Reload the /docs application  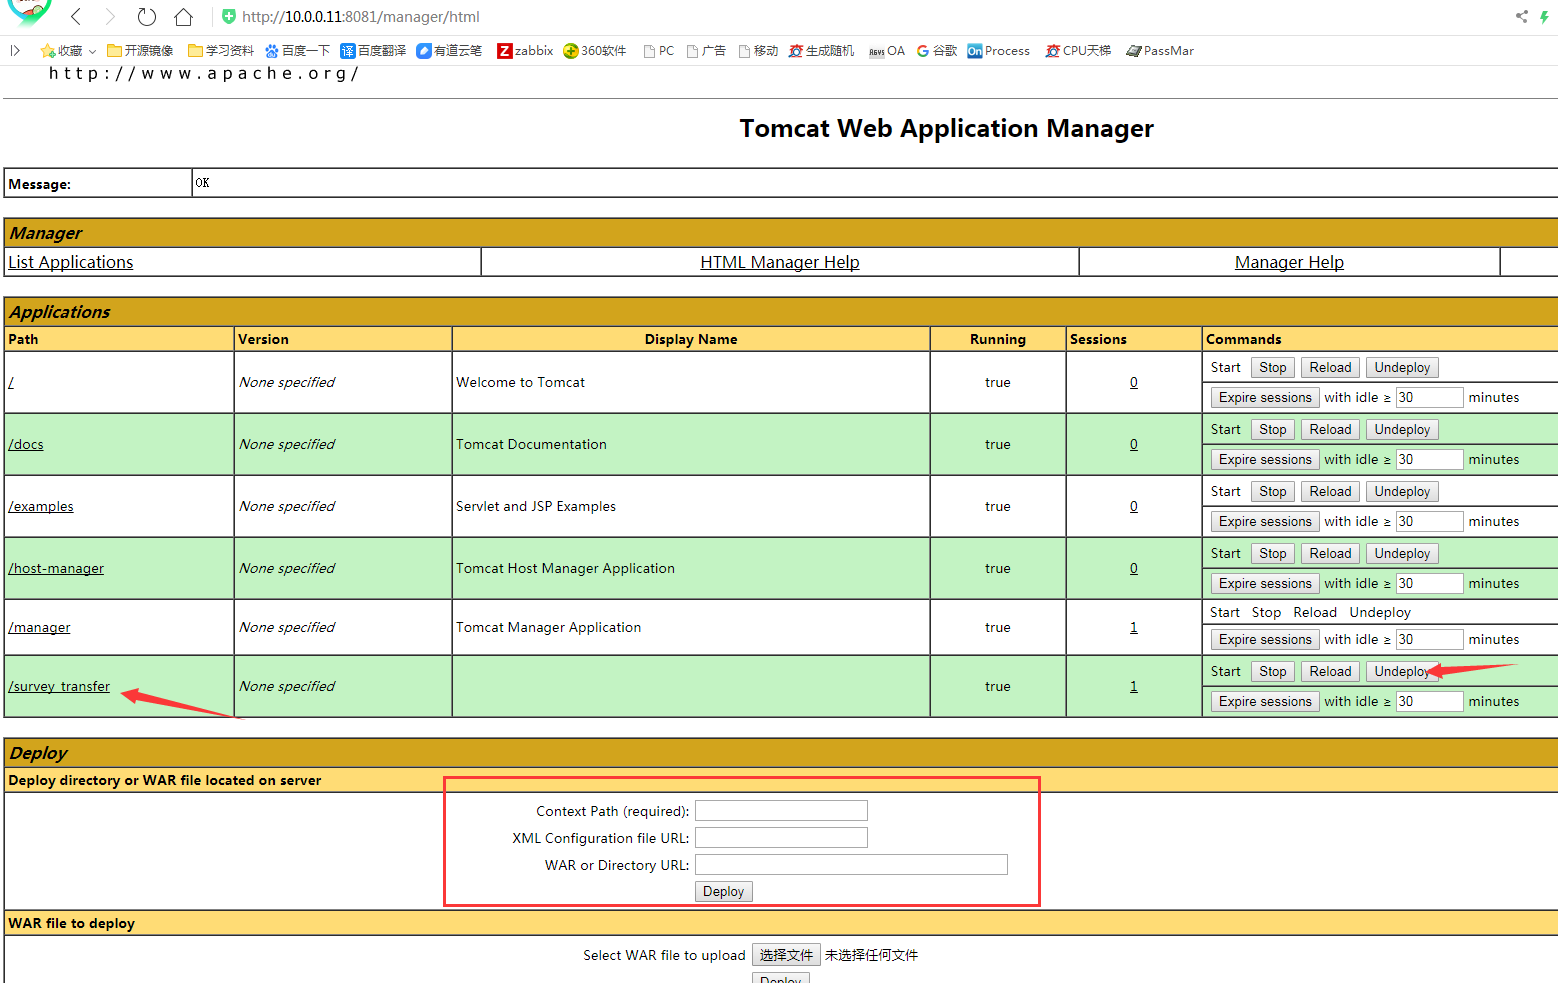(x=1330, y=429)
